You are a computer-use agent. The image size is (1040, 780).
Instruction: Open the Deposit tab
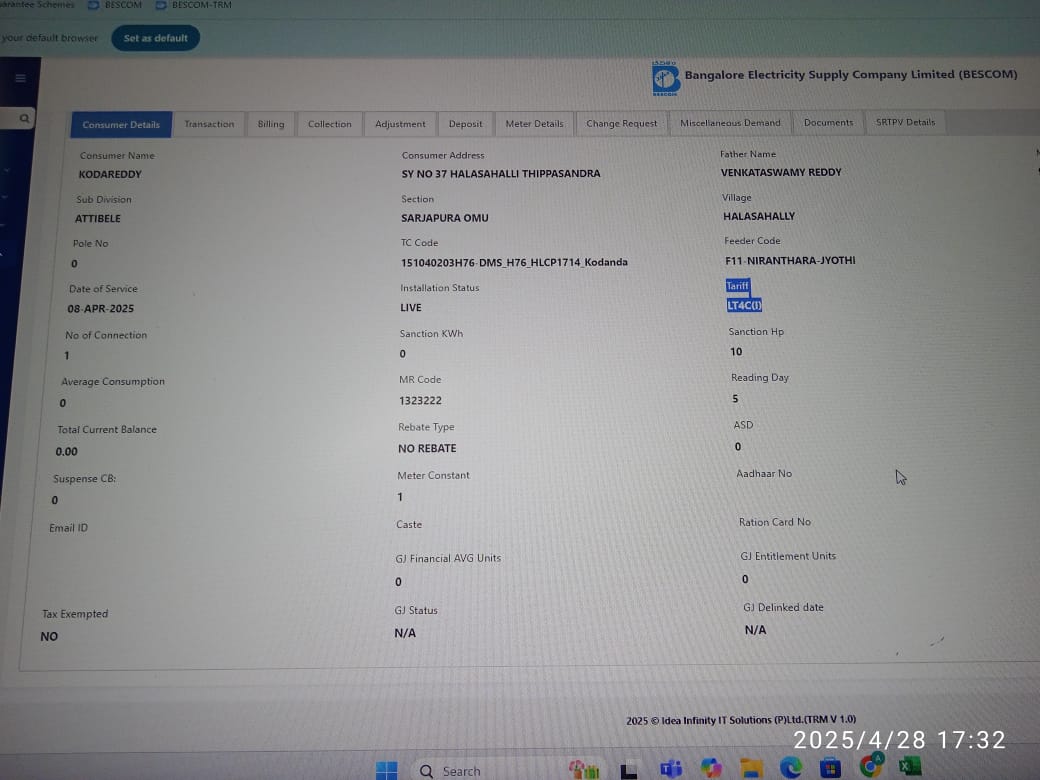466,124
